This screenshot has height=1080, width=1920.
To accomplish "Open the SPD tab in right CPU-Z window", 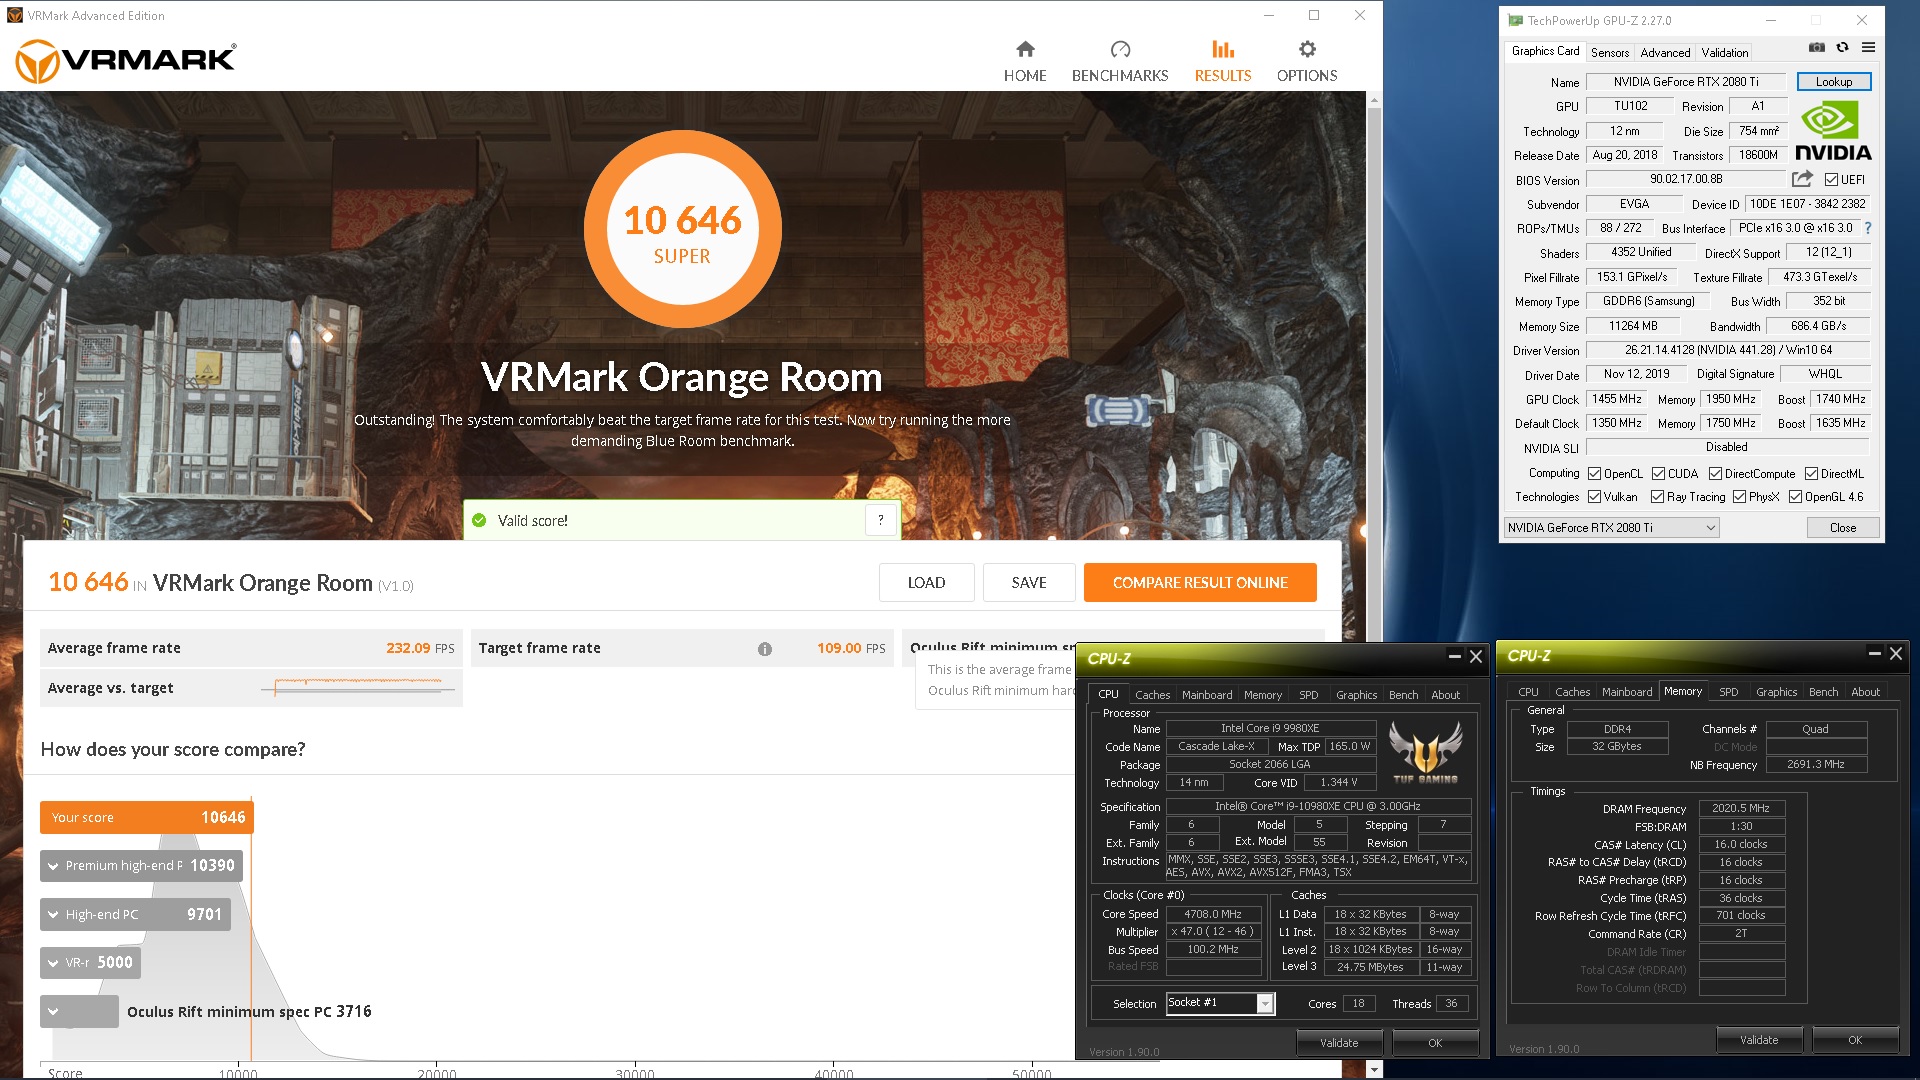I will 1728,692.
